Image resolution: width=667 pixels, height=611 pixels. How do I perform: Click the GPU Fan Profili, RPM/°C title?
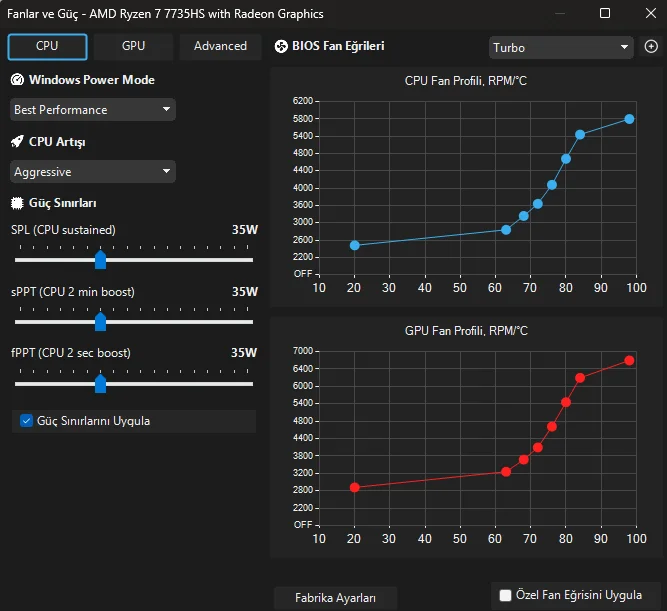[466, 331]
